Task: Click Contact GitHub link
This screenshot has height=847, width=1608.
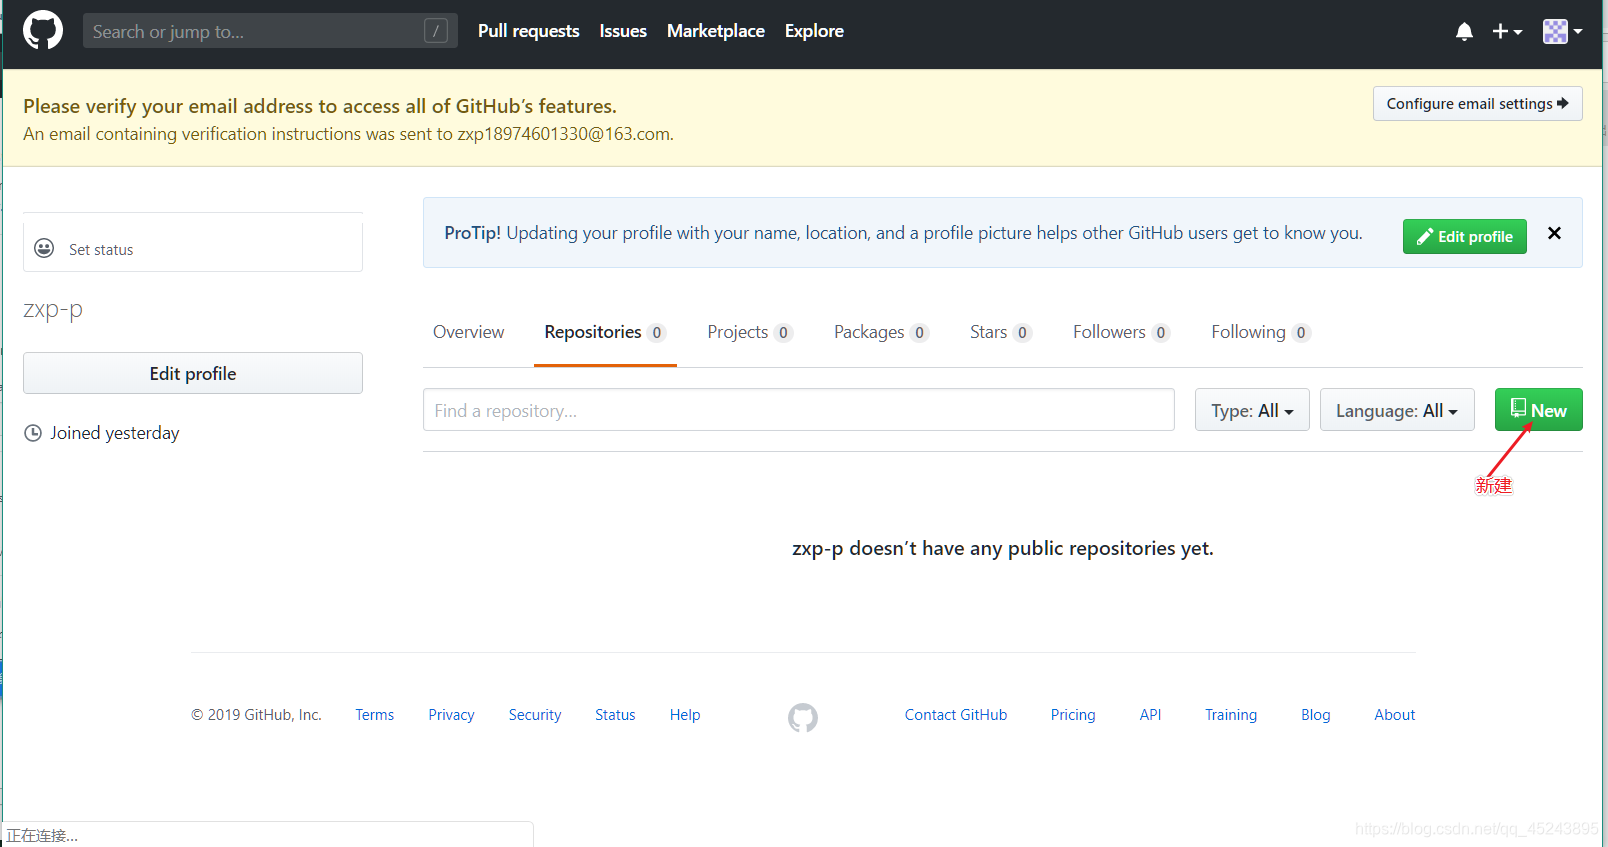Action: tap(956, 715)
